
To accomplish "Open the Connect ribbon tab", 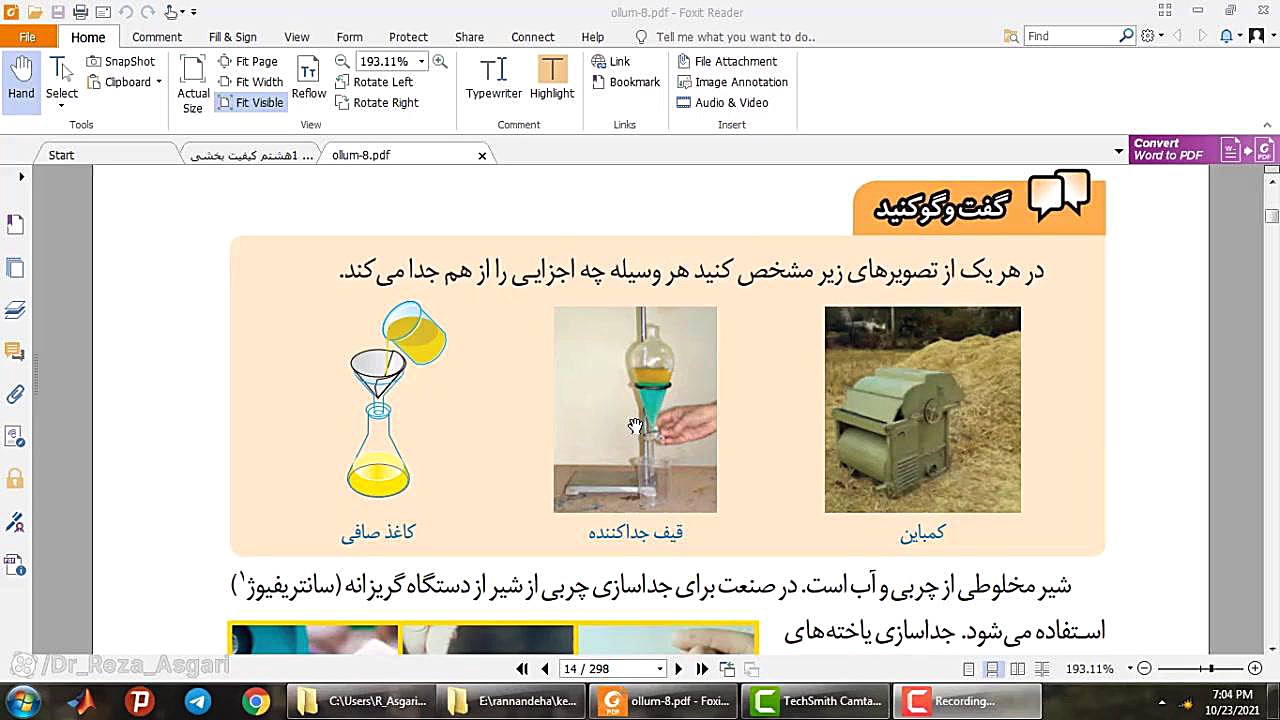I will [x=533, y=37].
